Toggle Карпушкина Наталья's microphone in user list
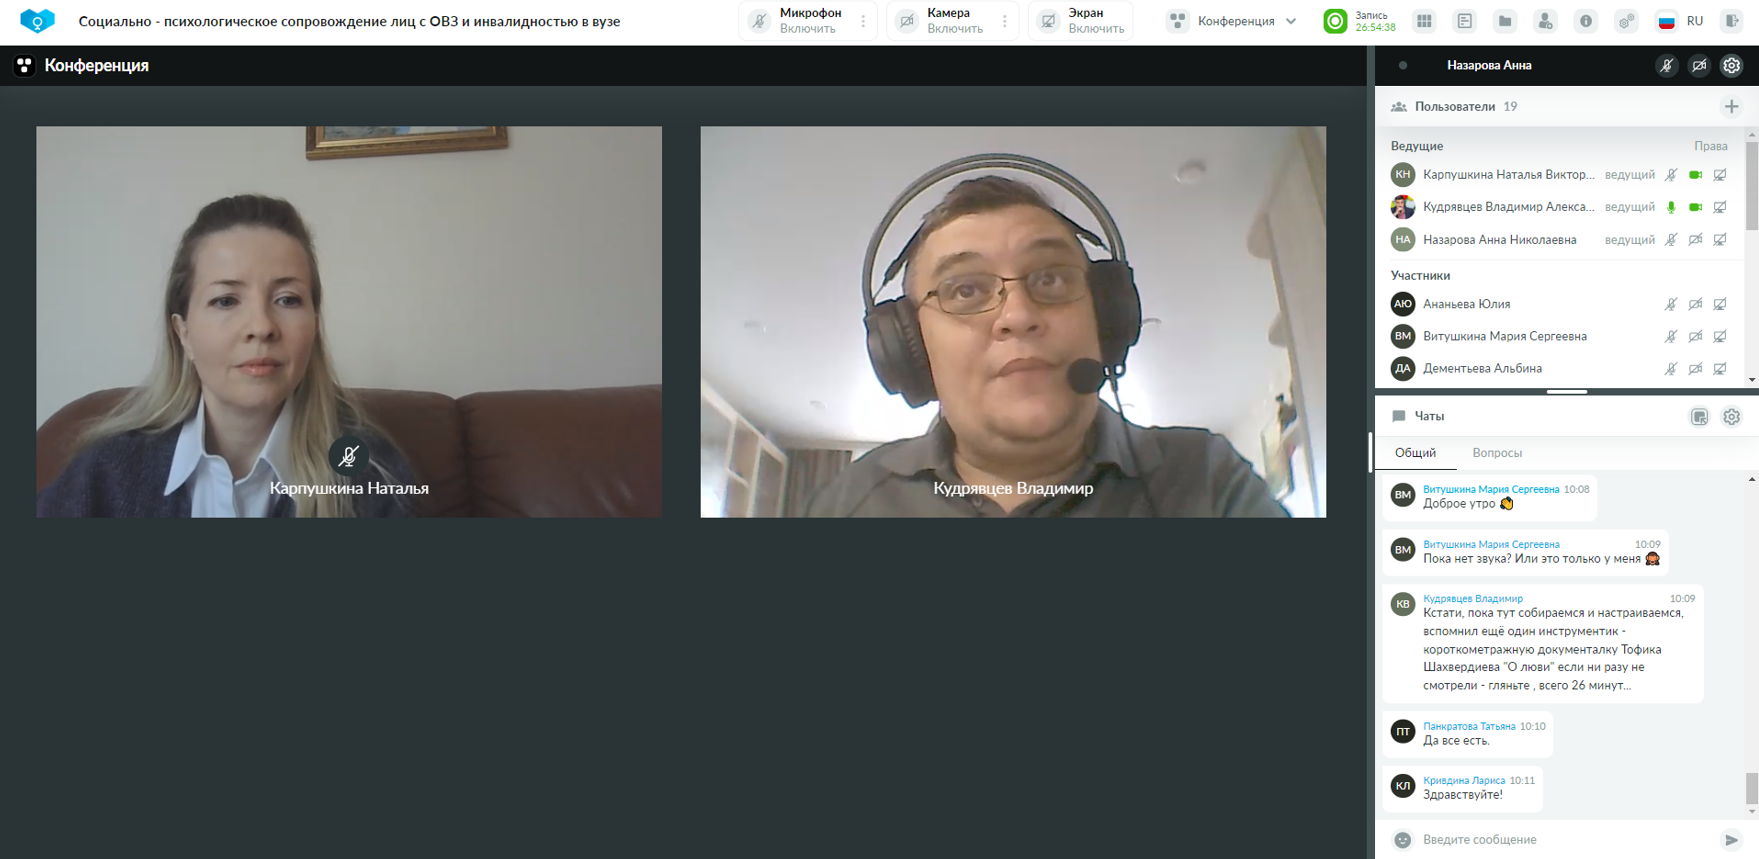 click(x=1671, y=175)
